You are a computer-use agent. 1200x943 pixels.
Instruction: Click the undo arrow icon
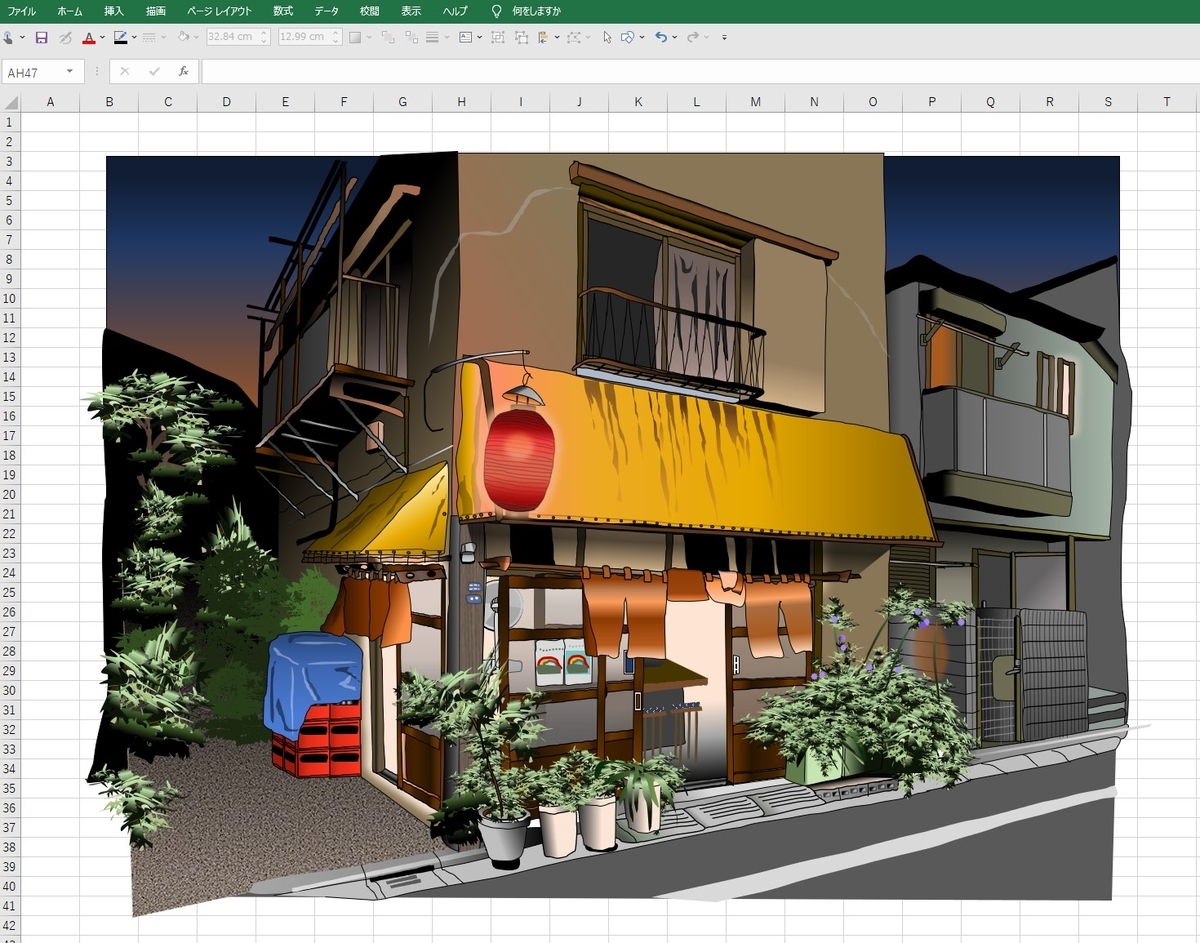click(661, 37)
